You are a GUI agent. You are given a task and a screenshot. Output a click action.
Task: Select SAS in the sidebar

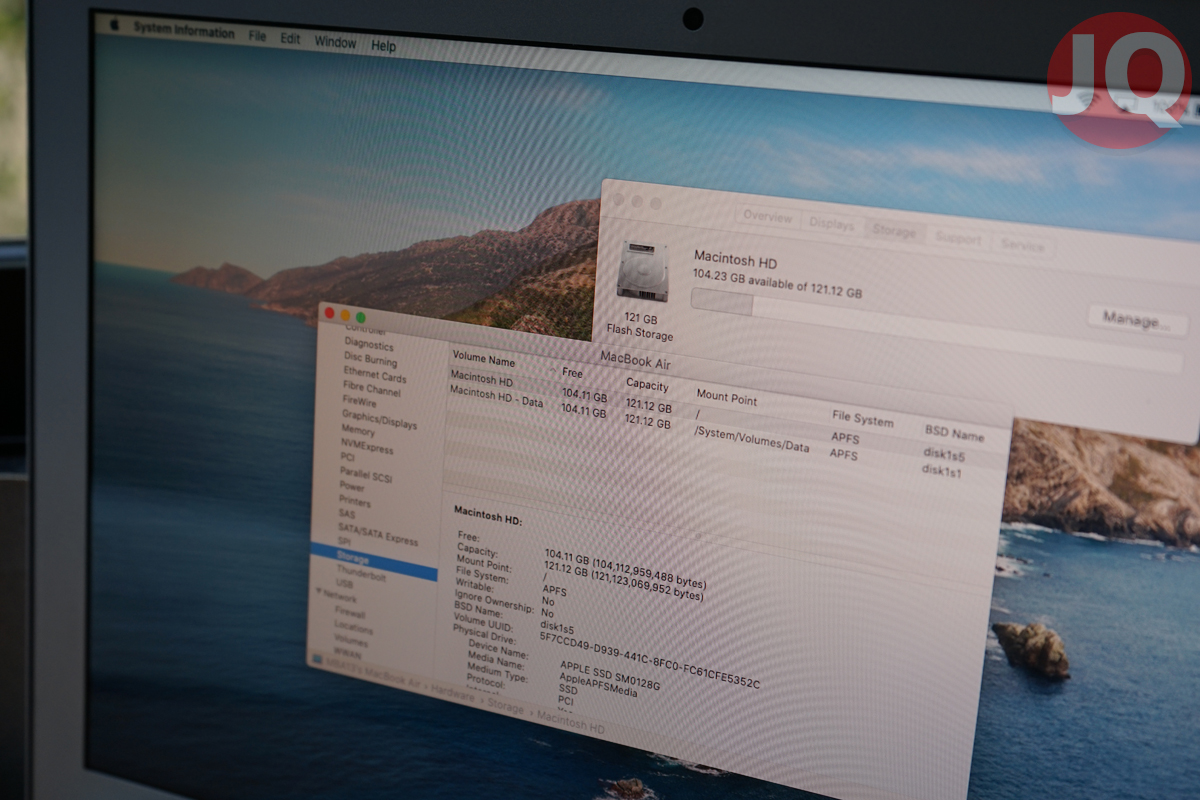pyautogui.click(x=346, y=514)
